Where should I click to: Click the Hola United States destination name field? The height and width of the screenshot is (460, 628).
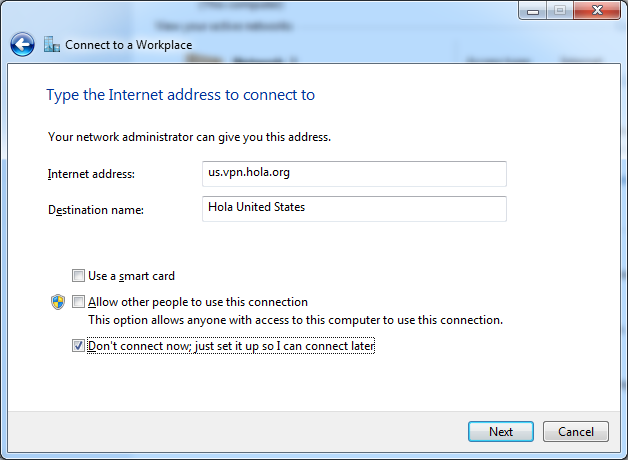coord(354,209)
